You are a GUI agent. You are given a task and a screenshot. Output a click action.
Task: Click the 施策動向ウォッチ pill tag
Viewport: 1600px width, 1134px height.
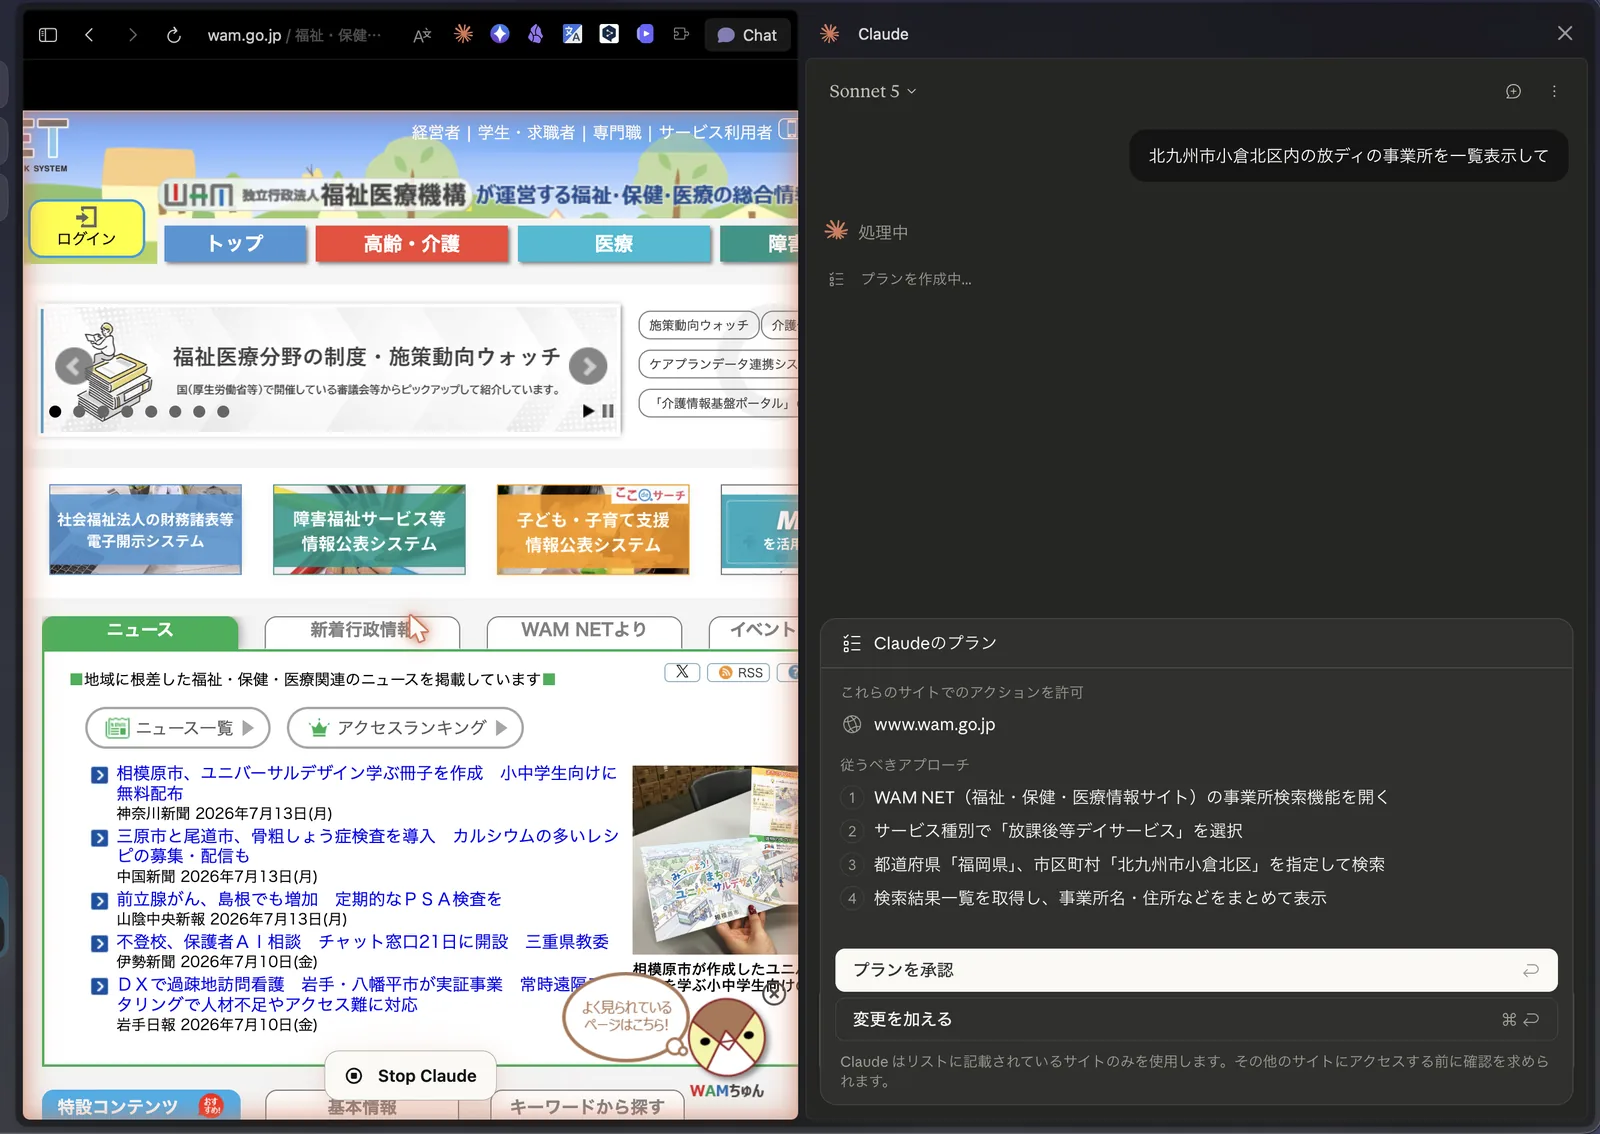coord(698,325)
